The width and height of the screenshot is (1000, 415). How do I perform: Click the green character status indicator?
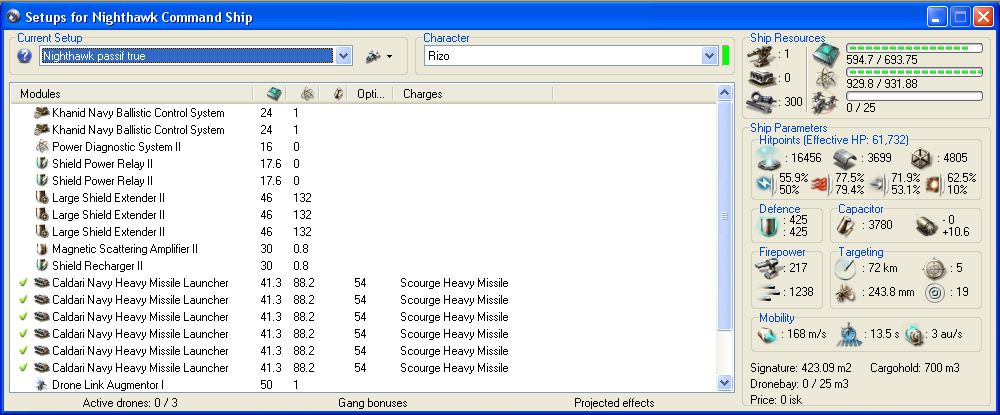tap(726, 55)
